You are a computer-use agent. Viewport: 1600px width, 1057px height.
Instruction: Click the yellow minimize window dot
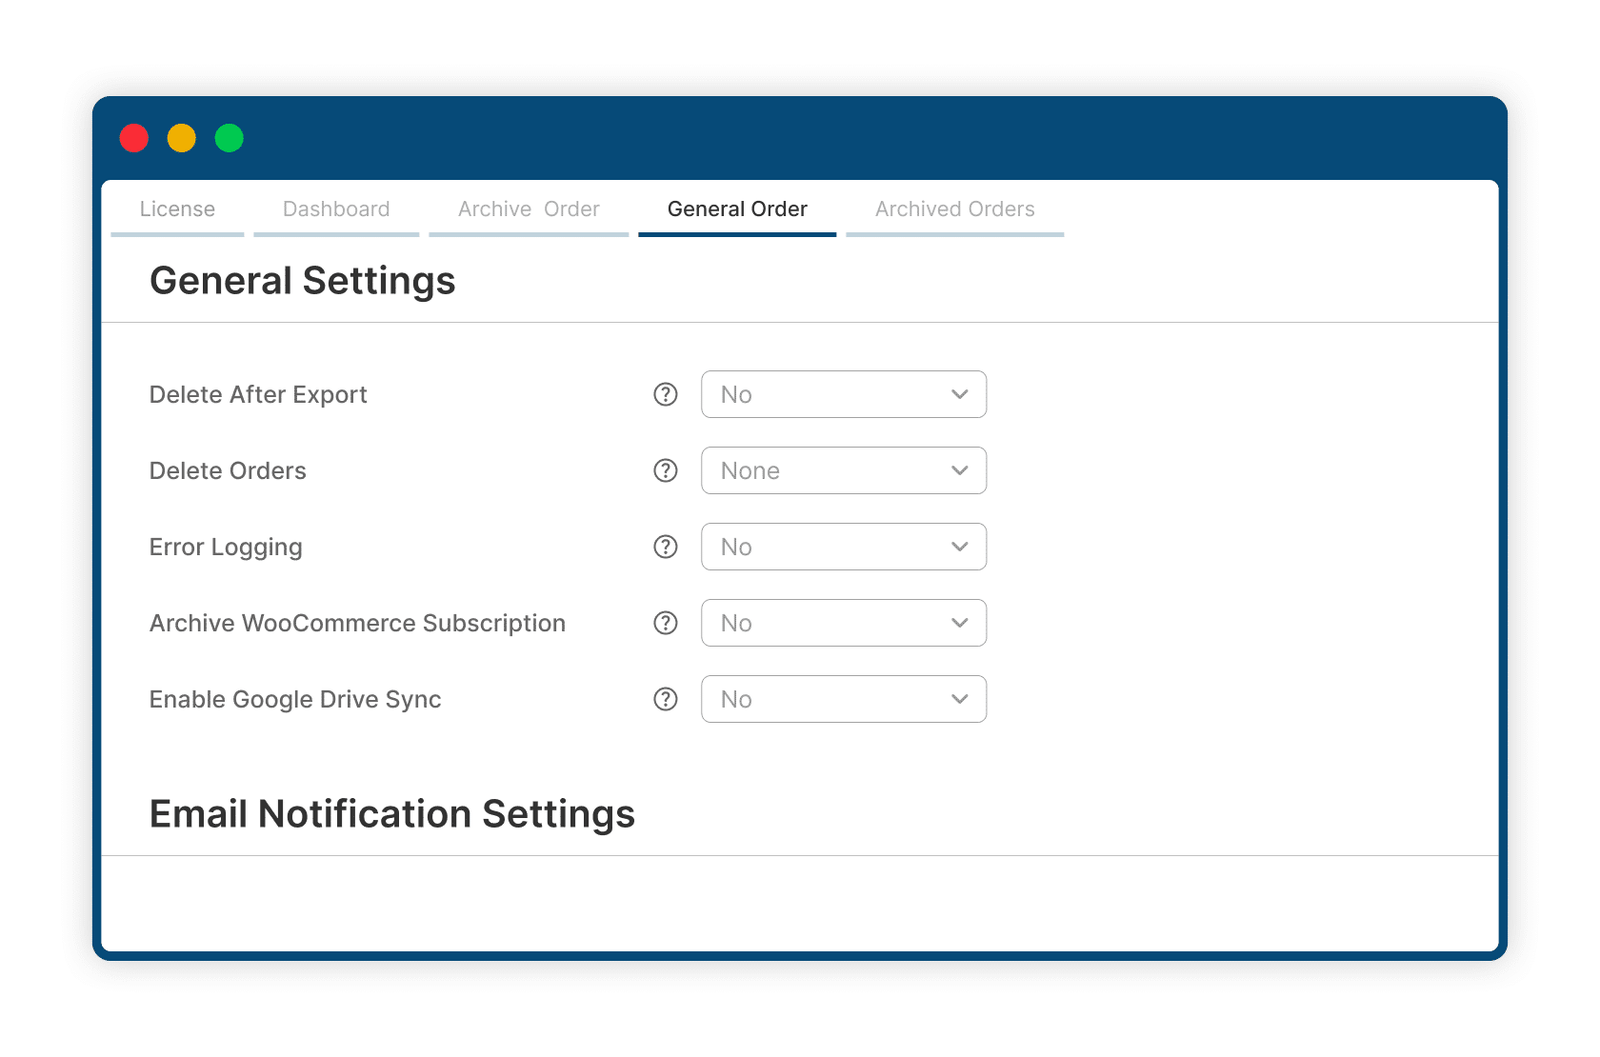coord(181,138)
